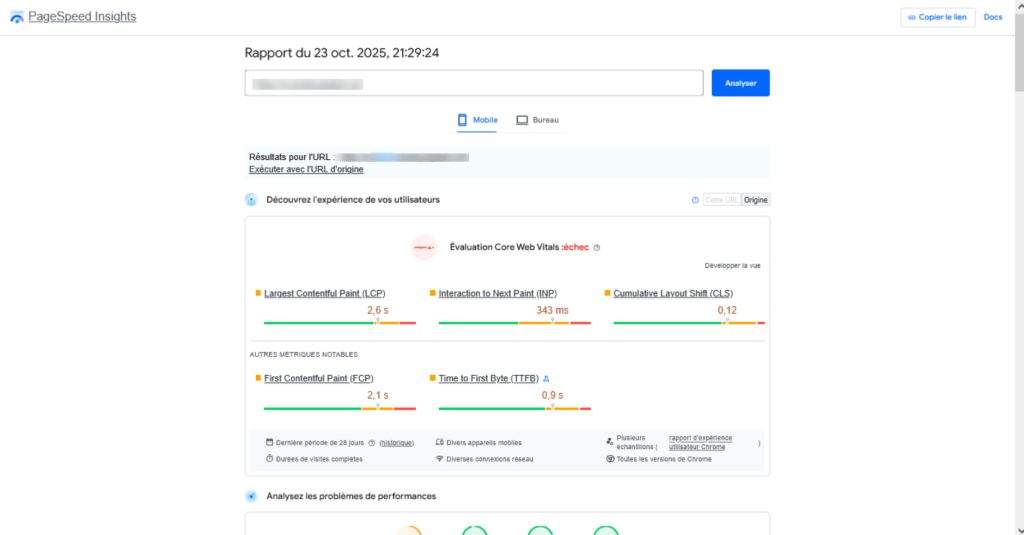Open the Docs link
This screenshot has height=535, width=1024.
pos(993,17)
